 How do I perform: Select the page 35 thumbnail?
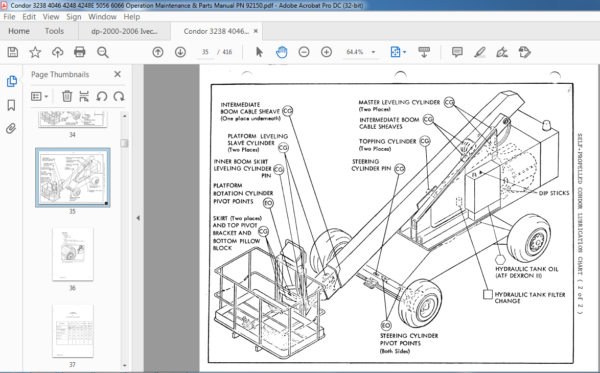[x=73, y=178]
